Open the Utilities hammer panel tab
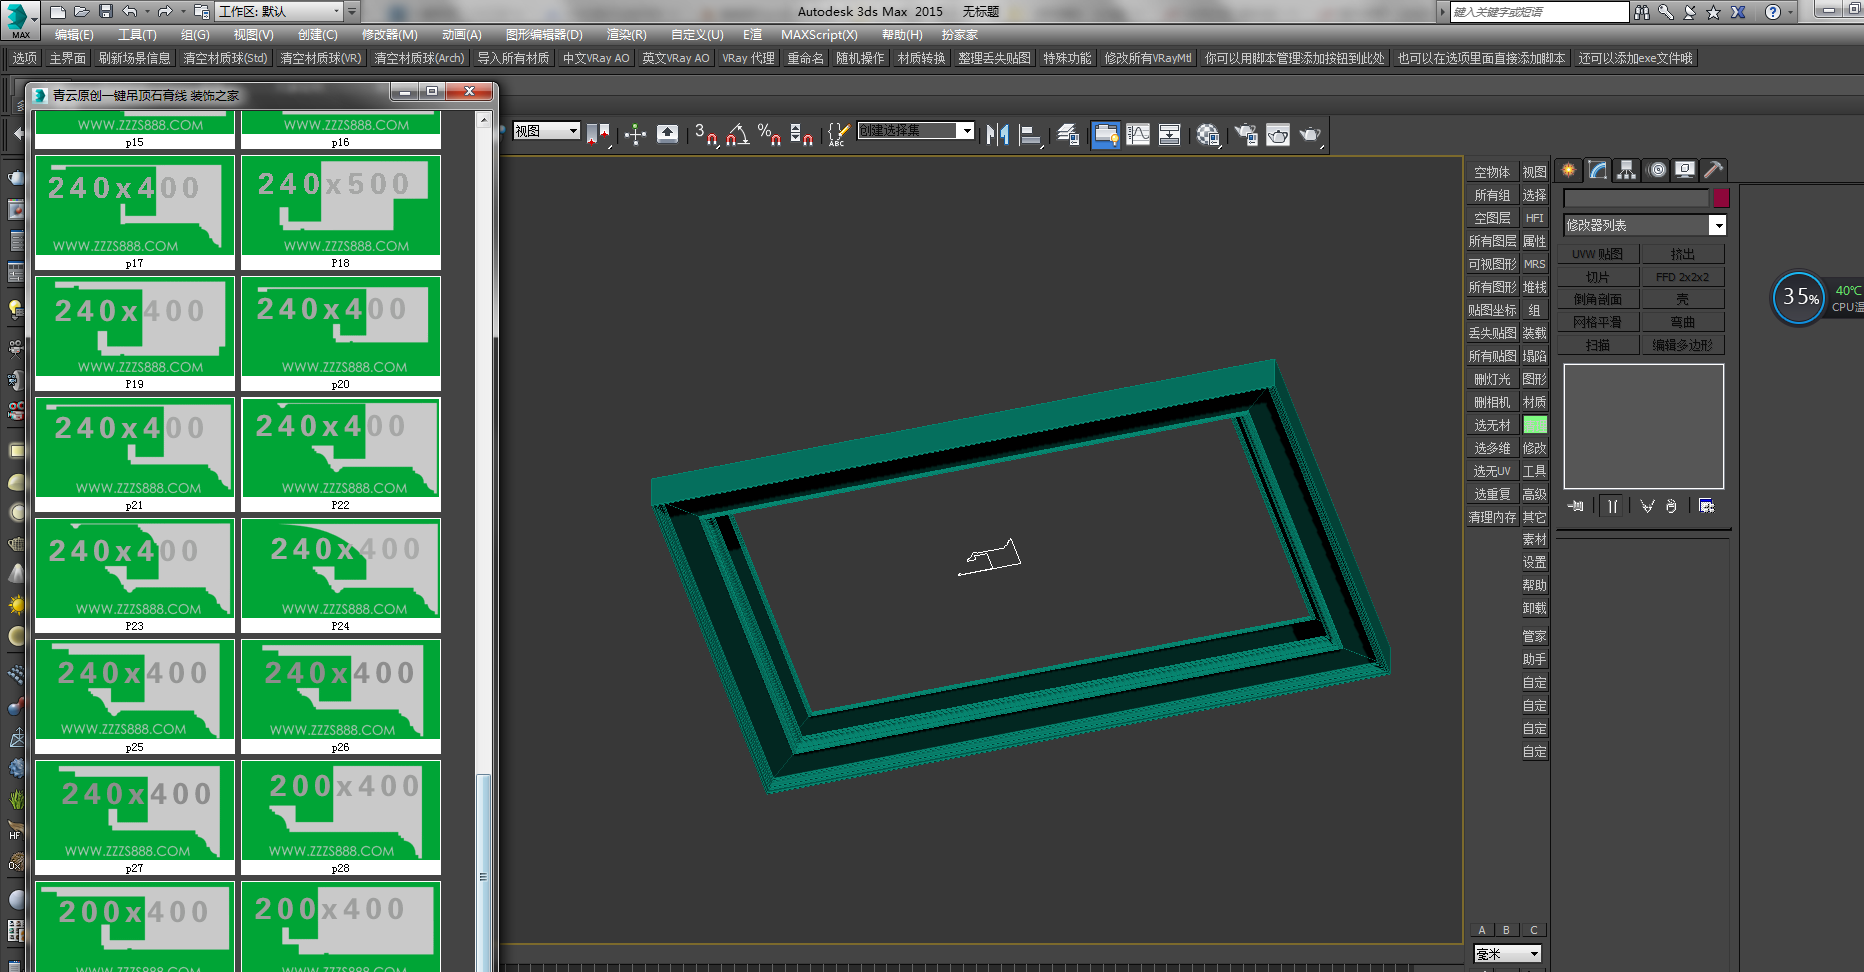This screenshot has height=972, width=1864. click(x=1713, y=170)
